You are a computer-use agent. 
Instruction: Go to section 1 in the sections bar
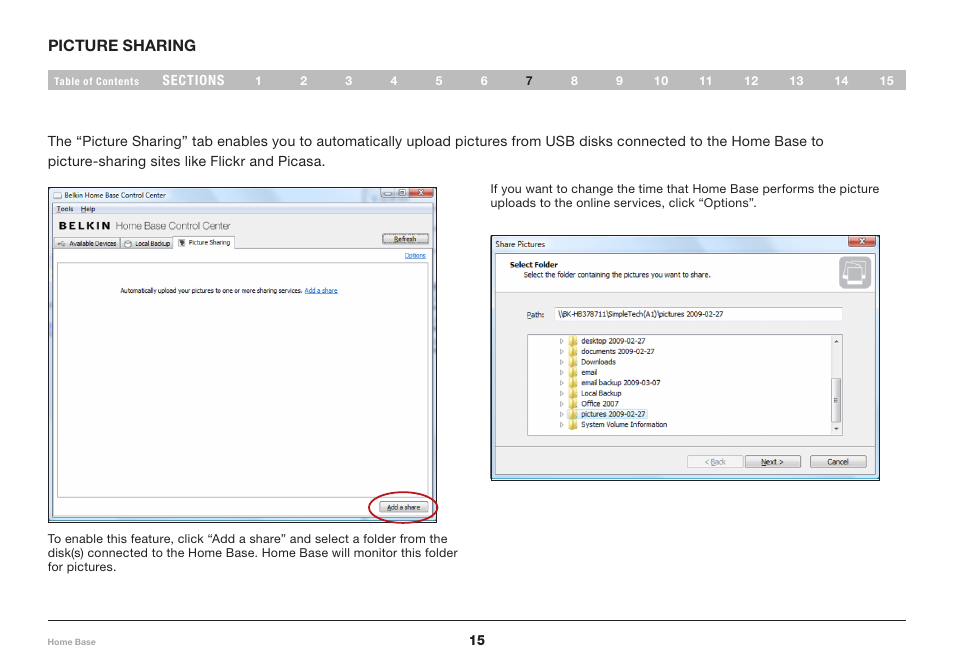coord(258,81)
